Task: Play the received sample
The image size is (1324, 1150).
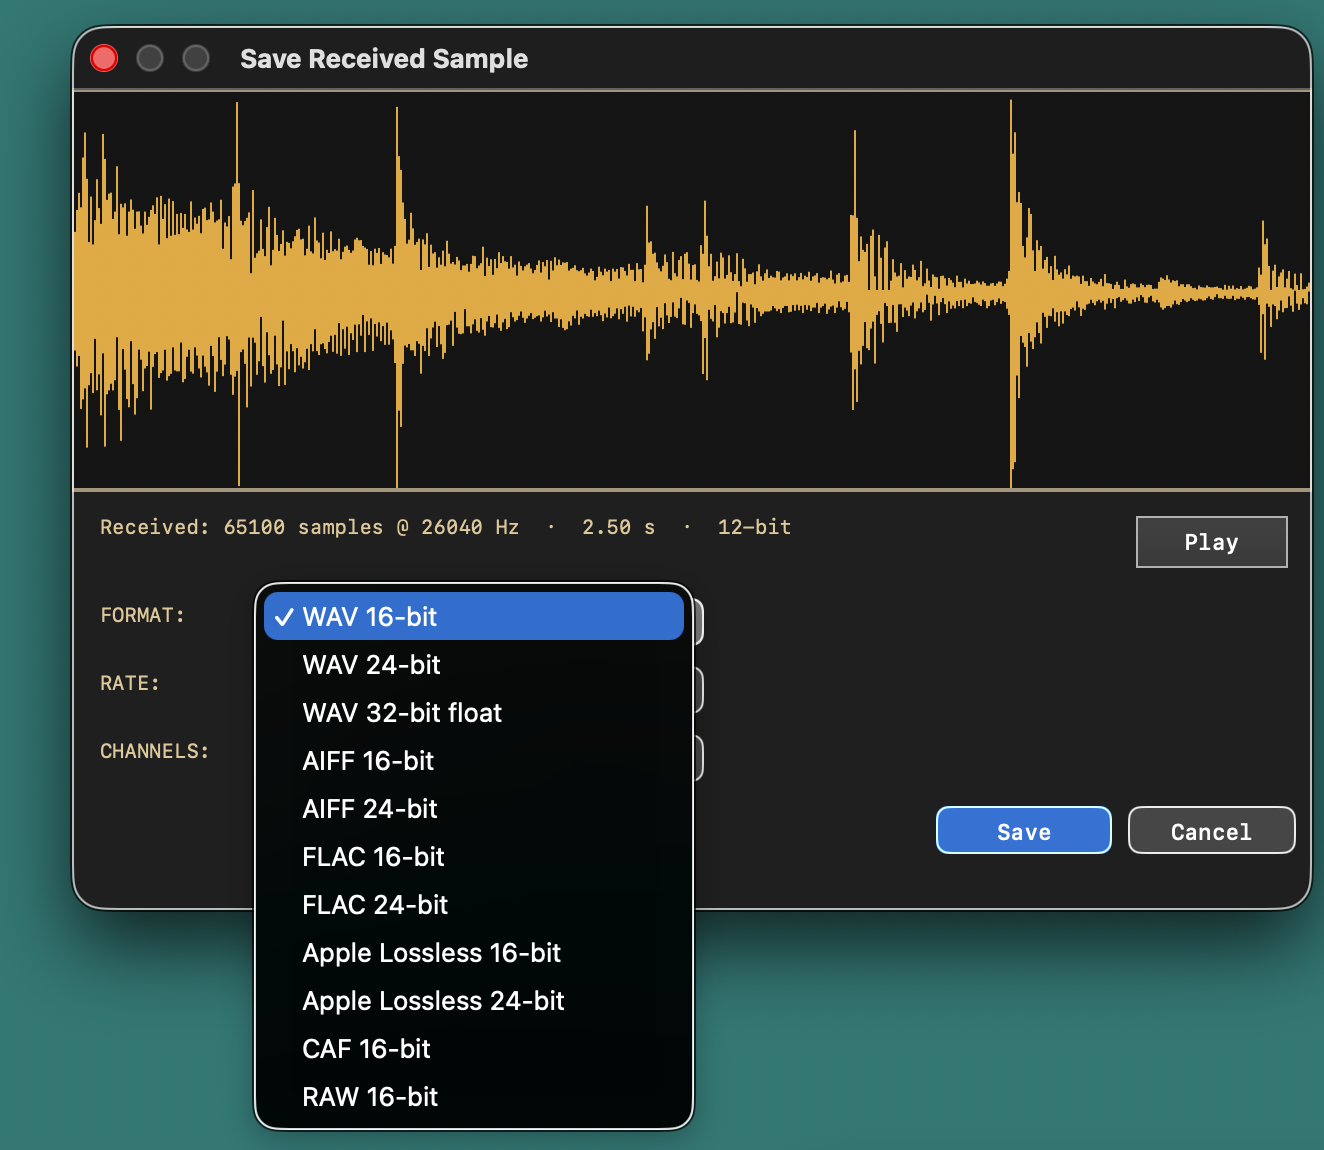Action: [1211, 542]
